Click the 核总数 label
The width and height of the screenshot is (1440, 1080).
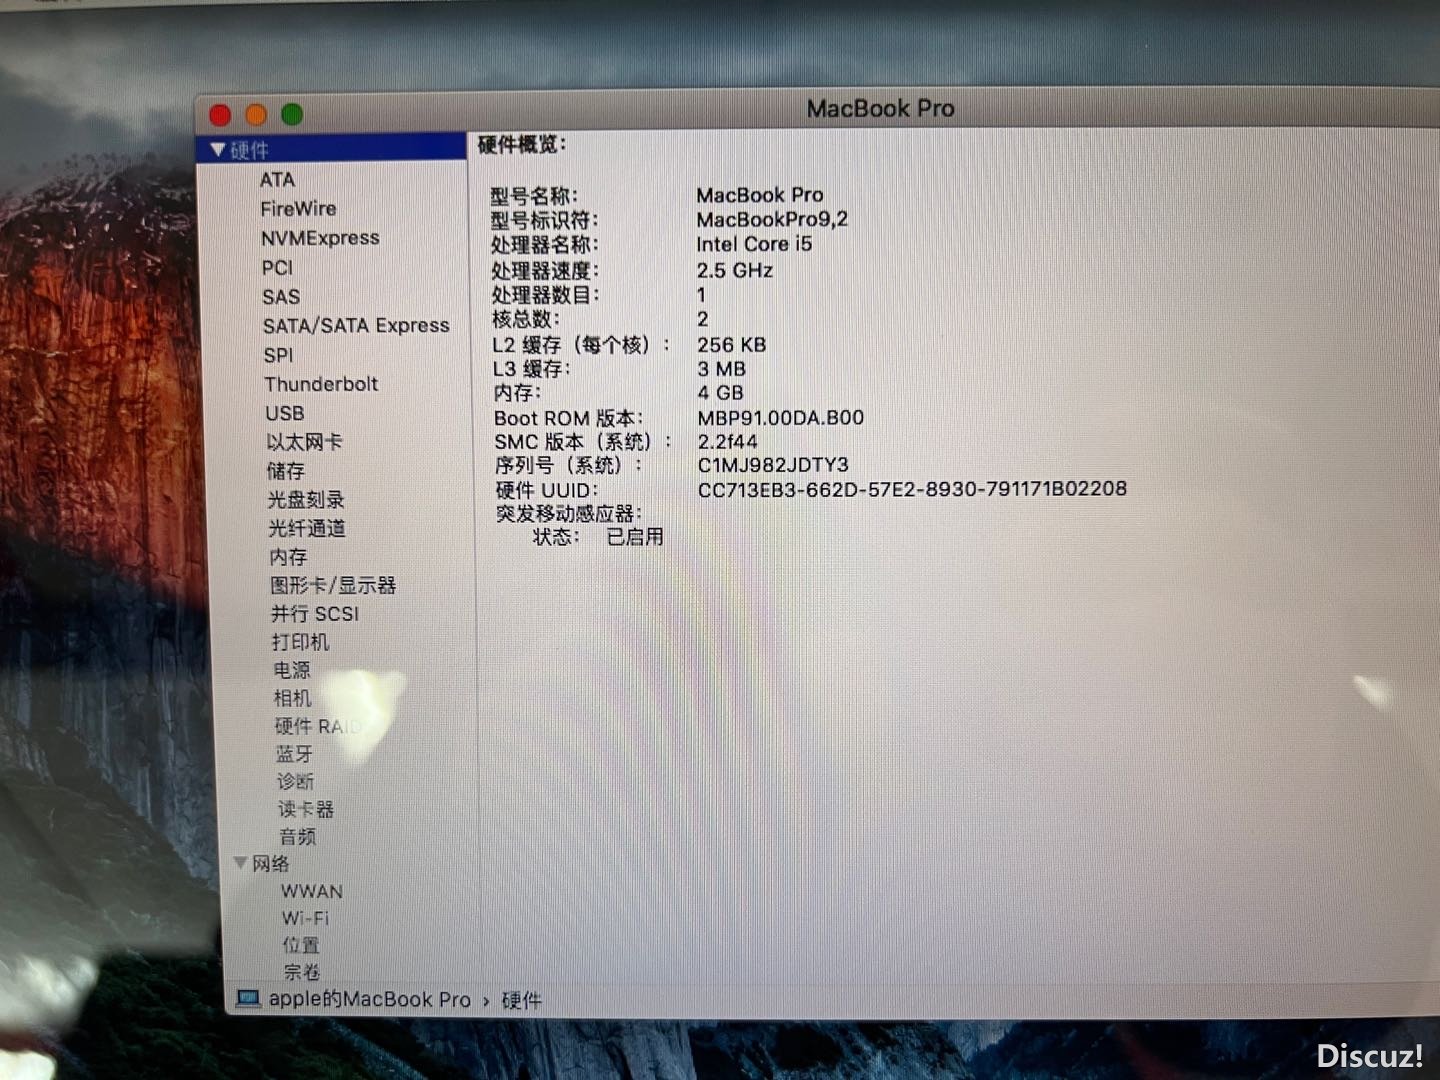click(x=526, y=320)
